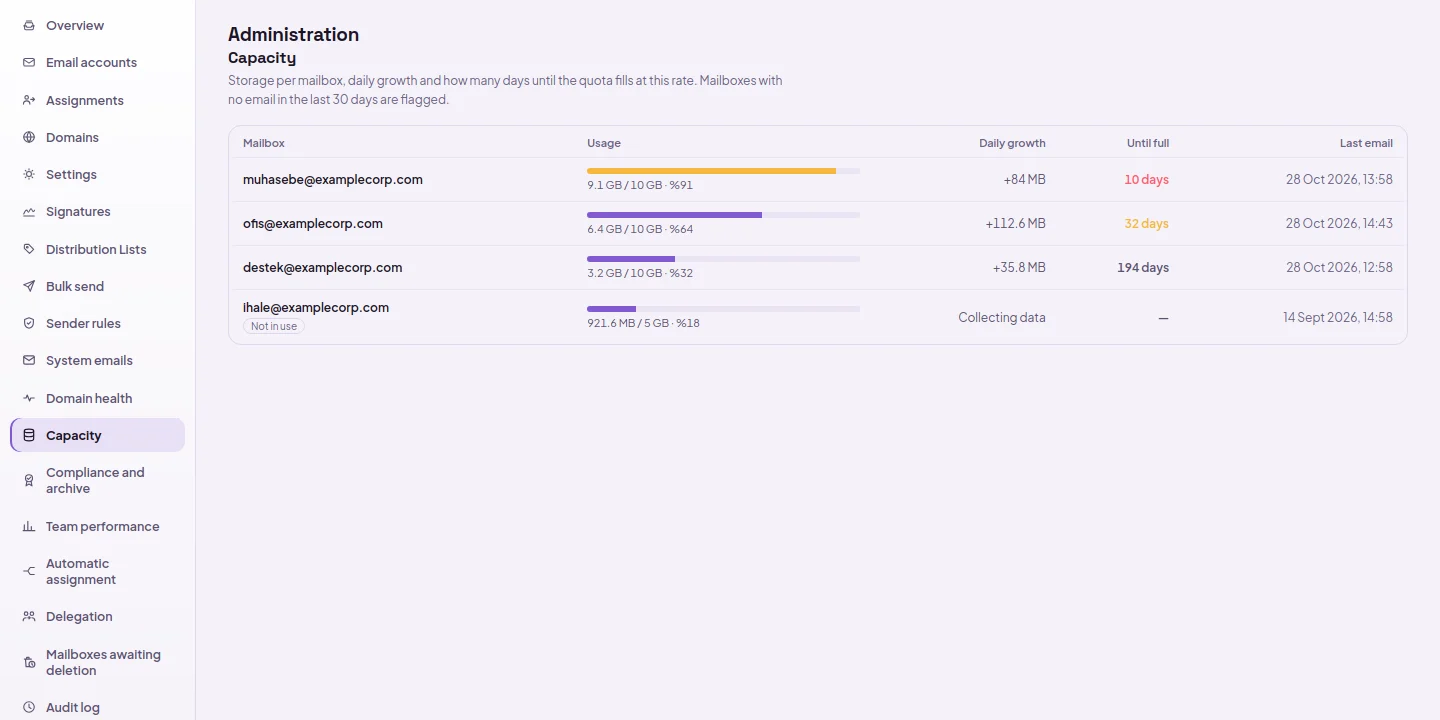Click the Signatures icon in the sidebar
This screenshot has height=720, width=1440.
pyautogui.click(x=29, y=212)
